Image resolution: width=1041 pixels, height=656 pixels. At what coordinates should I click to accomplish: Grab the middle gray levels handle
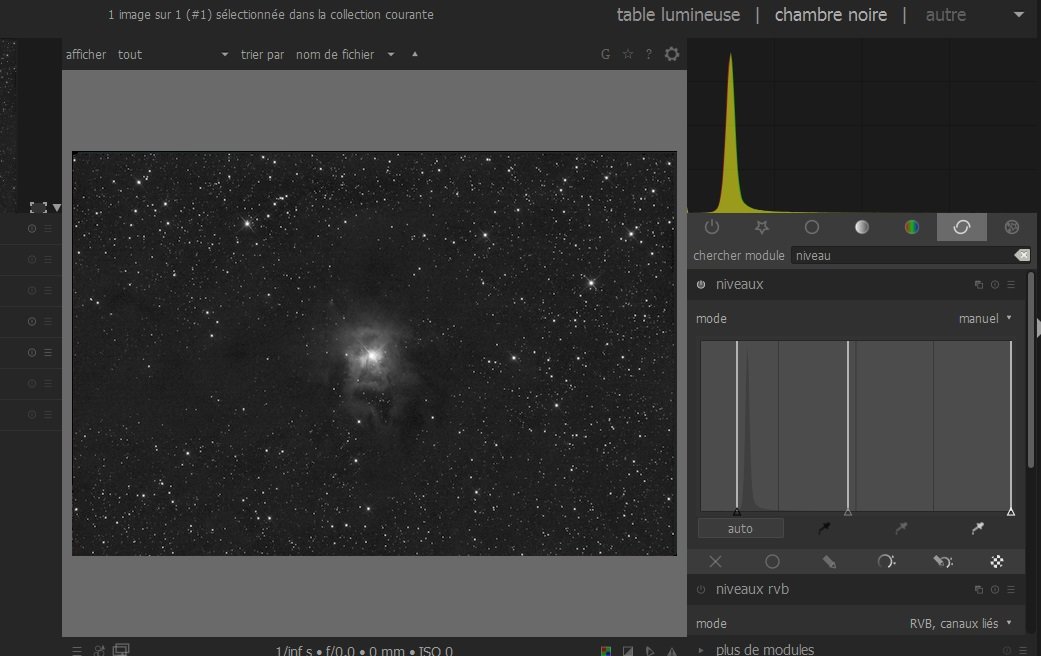tap(848, 512)
